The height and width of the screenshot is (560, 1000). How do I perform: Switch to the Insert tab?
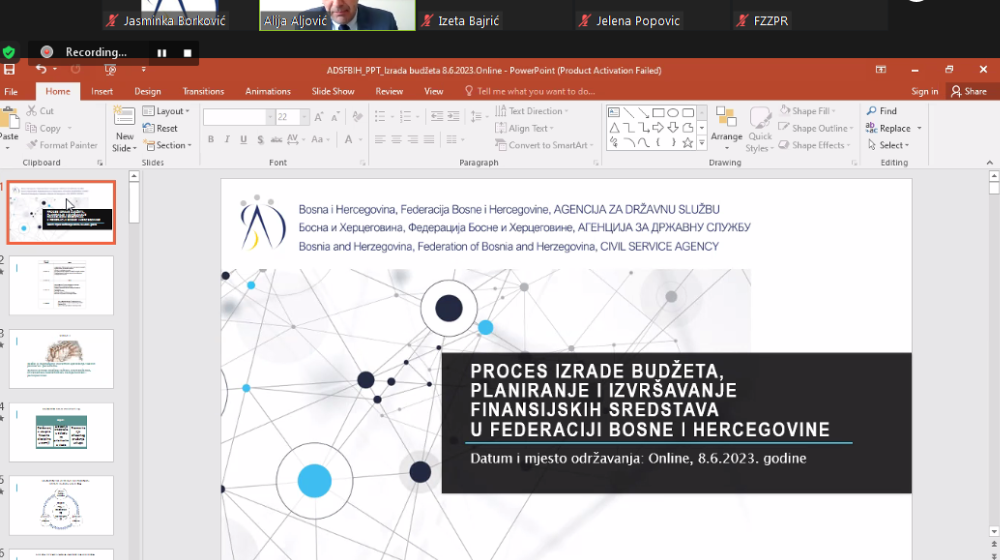click(x=102, y=92)
